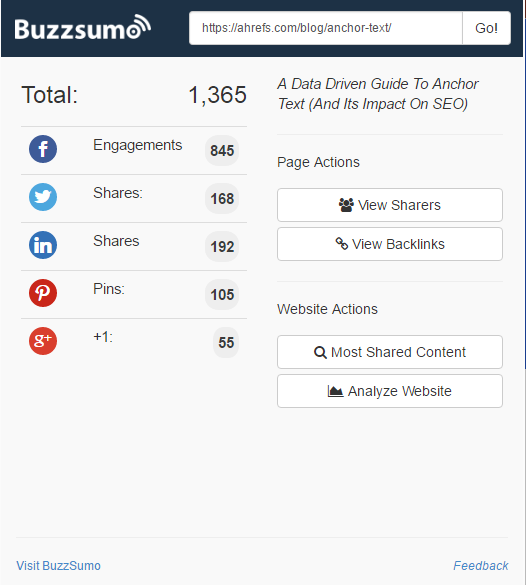Screen dimensions: 526x585
Task: Click the chain link icon in View Backlinks
Action: [x=342, y=244]
